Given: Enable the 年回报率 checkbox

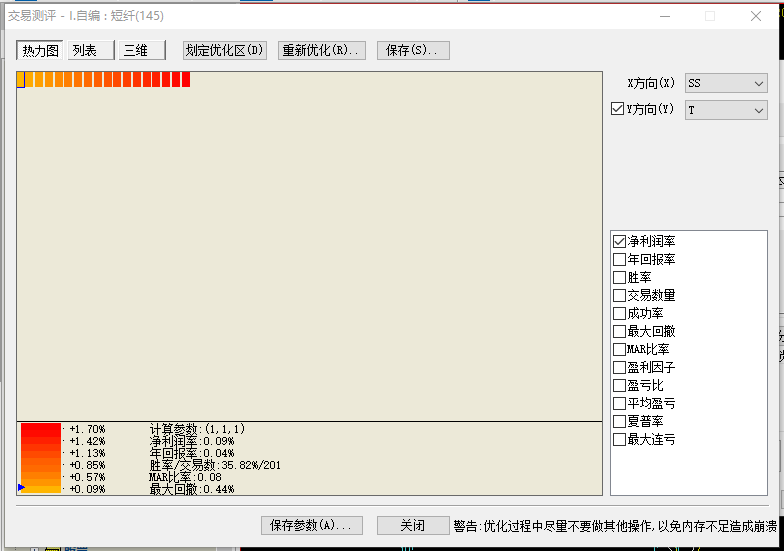Looking at the screenshot, I should 620,260.
